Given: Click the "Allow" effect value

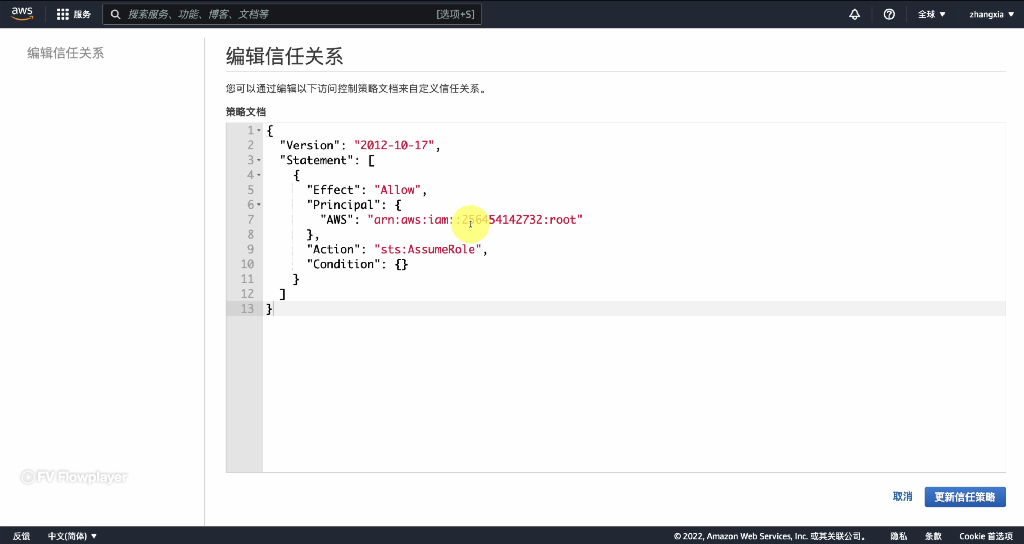Looking at the screenshot, I should pos(398,189).
